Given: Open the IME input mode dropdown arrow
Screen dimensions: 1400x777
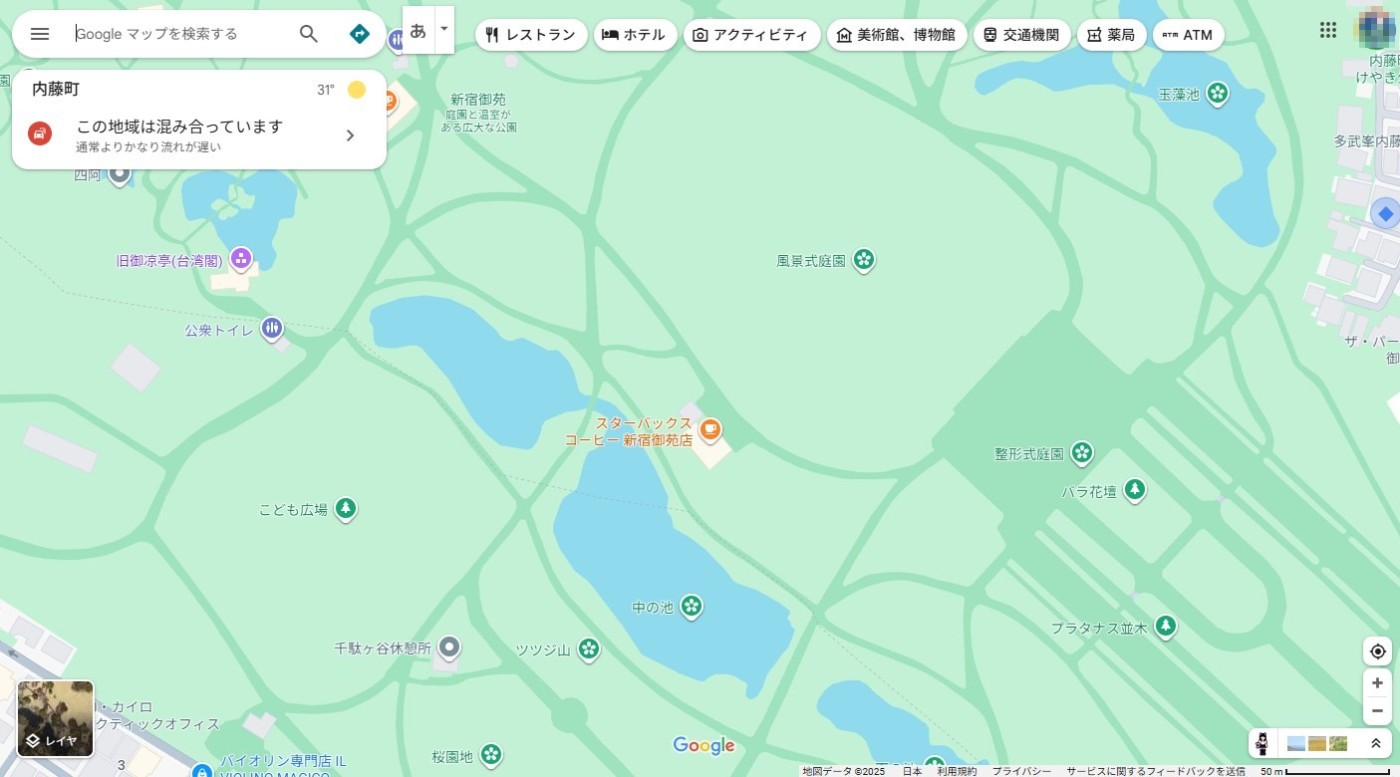Looking at the screenshot, I should pos(445,30).
